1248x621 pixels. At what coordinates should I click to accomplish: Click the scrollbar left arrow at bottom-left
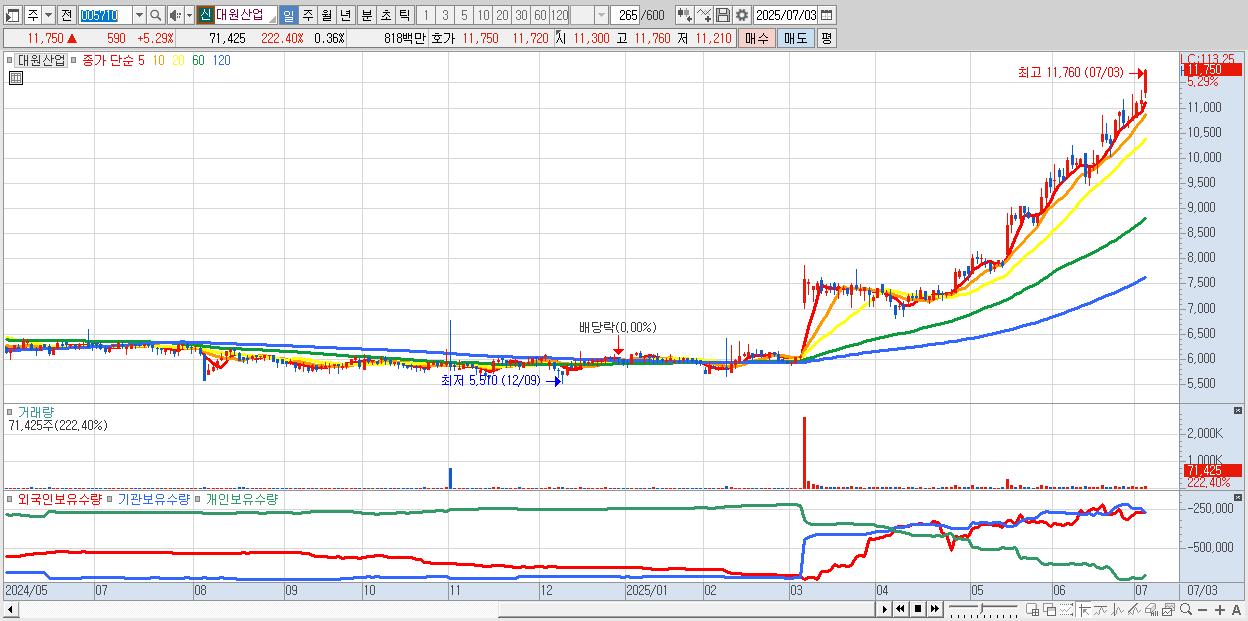point(10,609)
